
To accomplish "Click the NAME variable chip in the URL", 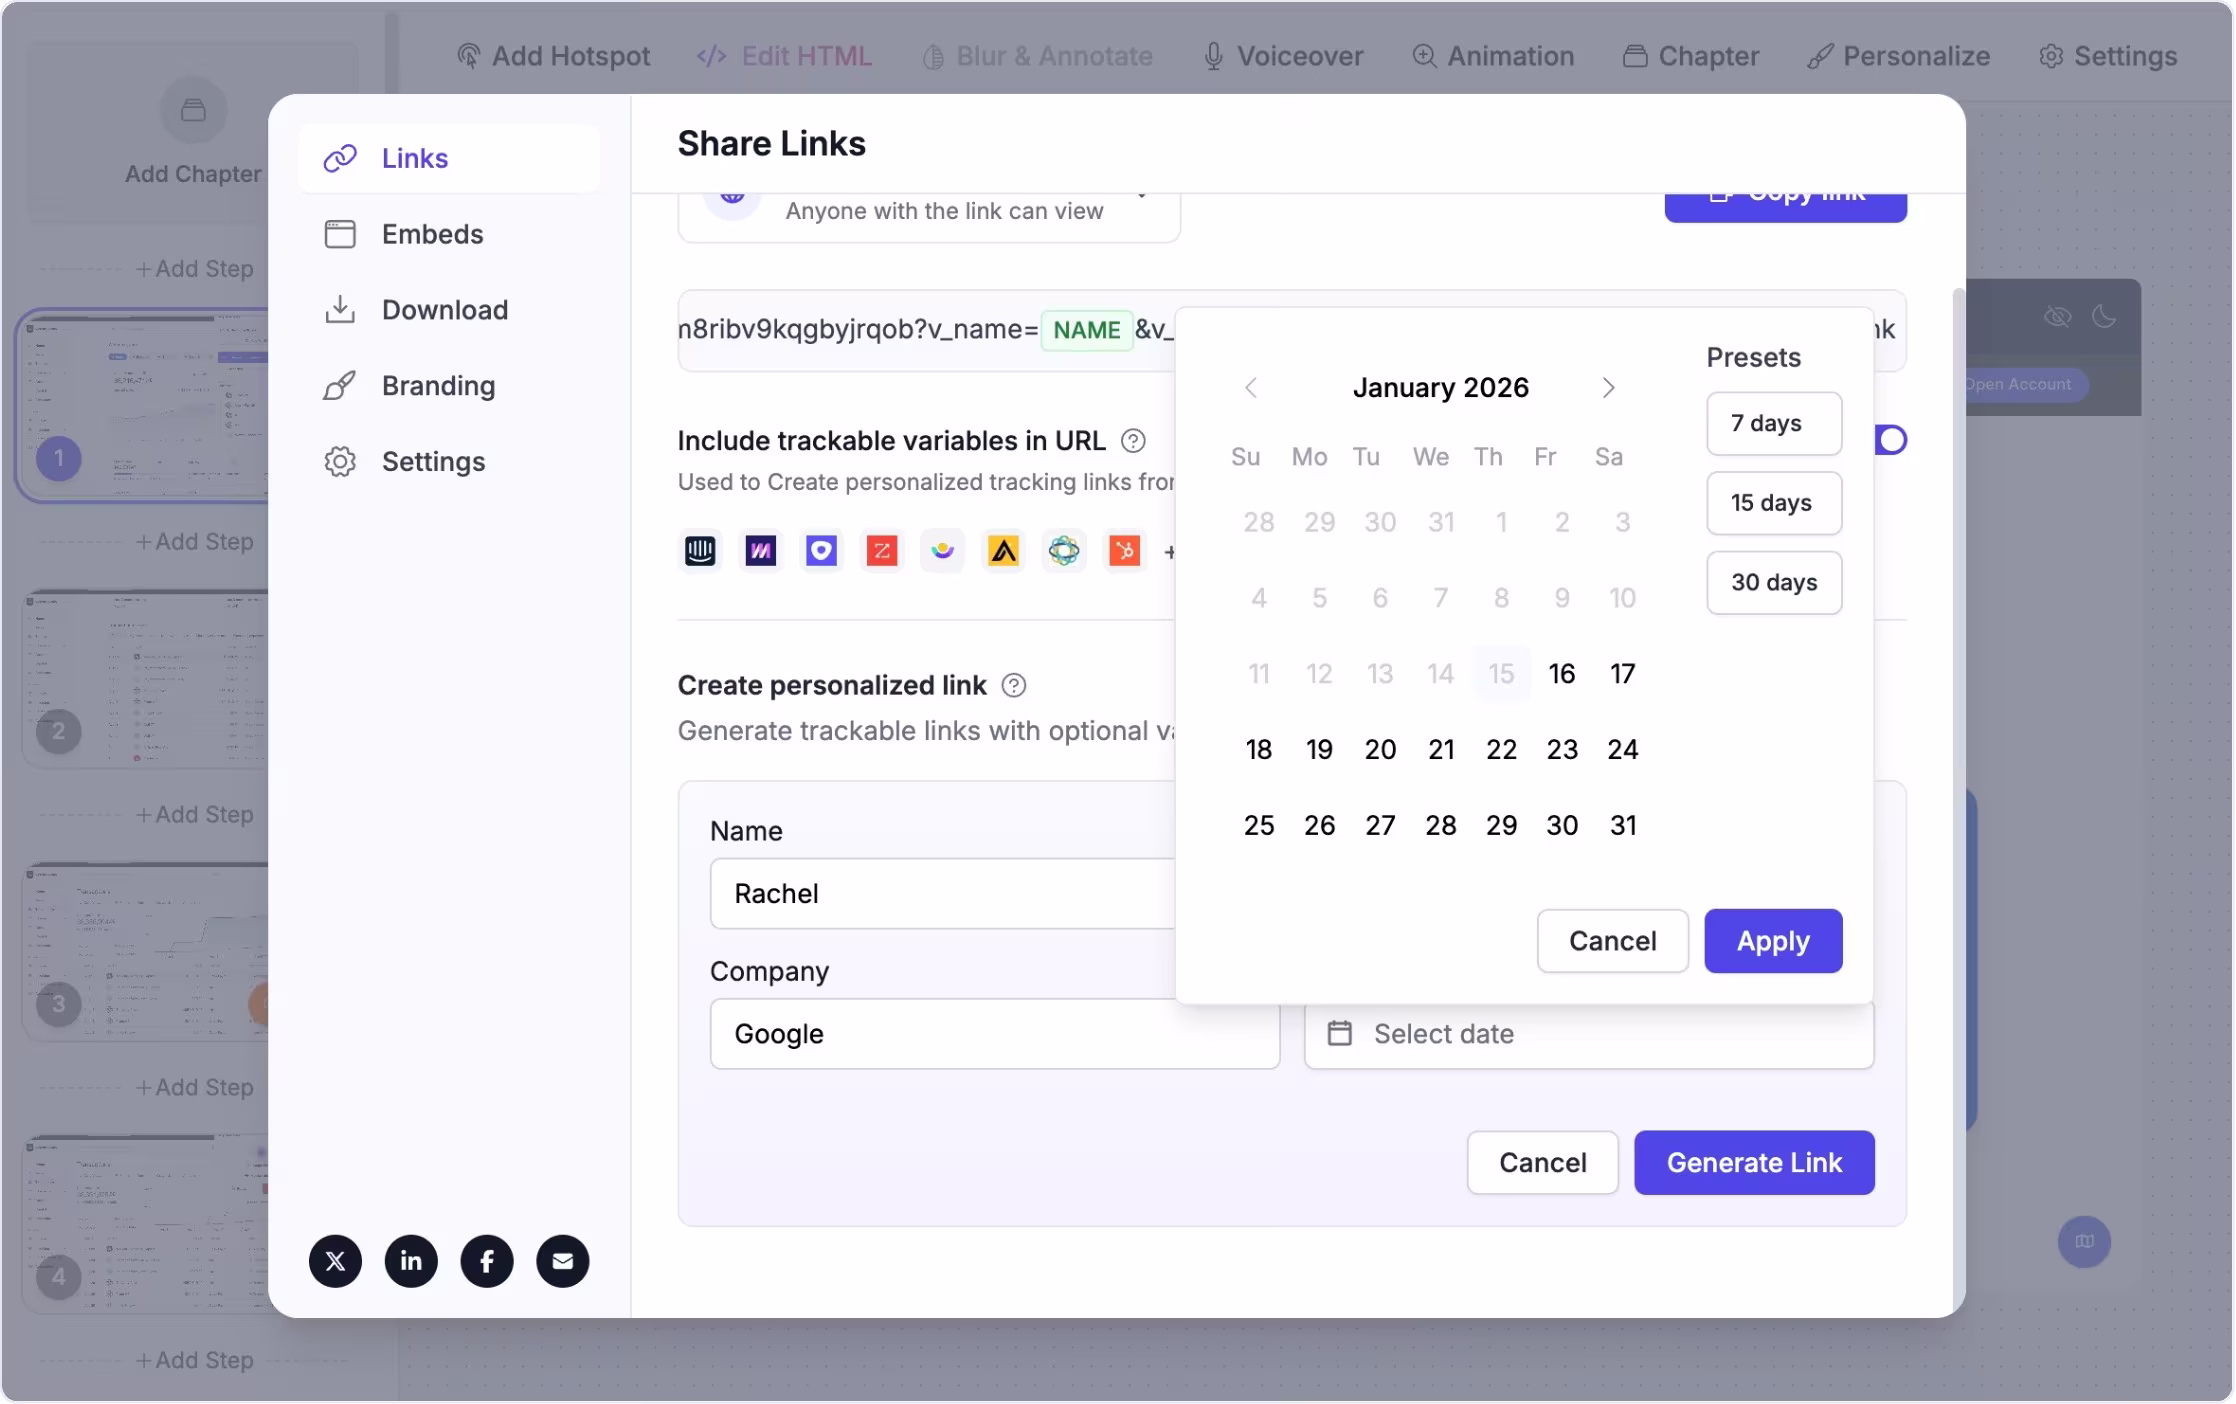I will point(1086,330).
